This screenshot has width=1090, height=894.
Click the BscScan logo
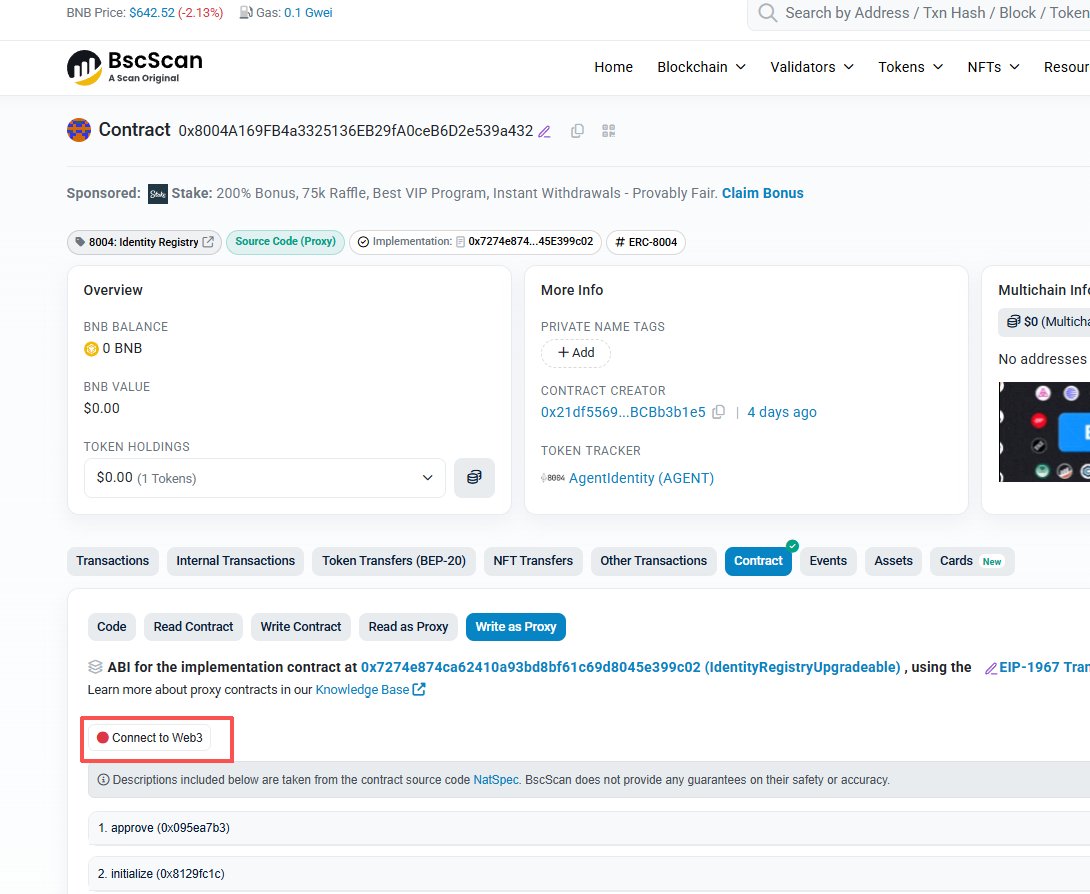pos(135,67)
